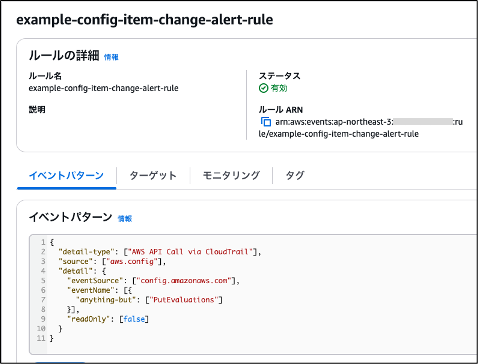Open the 情報 link beside the イベントパターン heading

coord(125,219)
